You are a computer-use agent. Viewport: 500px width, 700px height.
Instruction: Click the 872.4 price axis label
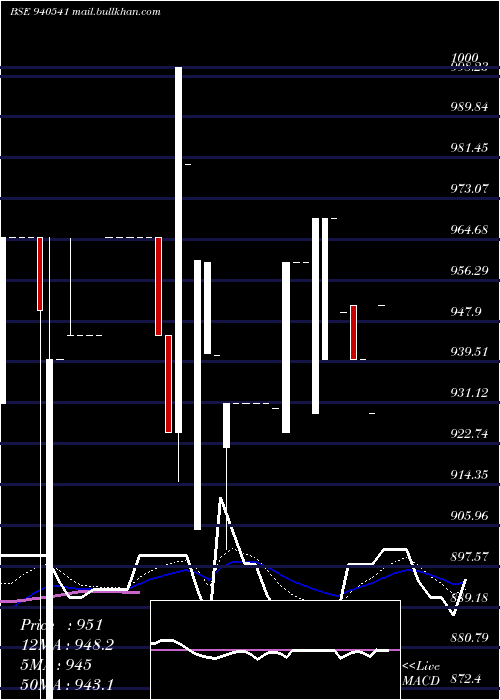[x=466, y=679]
